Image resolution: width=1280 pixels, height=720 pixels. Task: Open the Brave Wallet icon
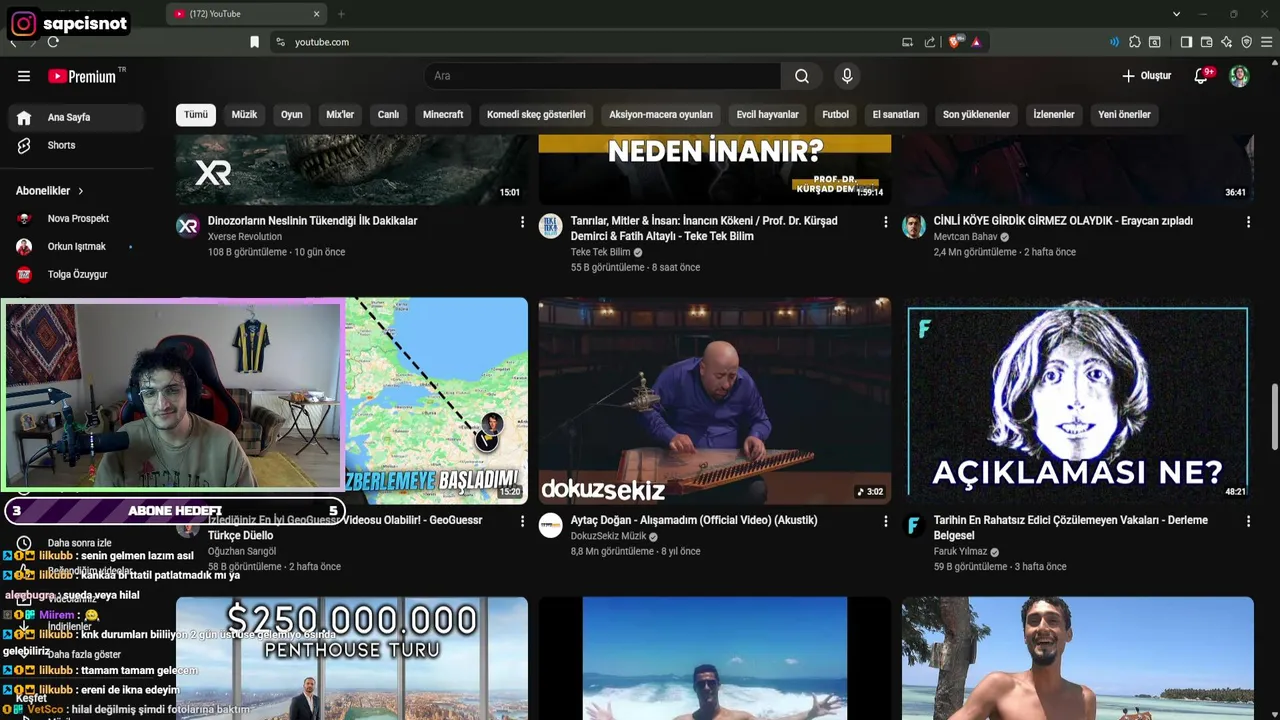pos(1206,42)
